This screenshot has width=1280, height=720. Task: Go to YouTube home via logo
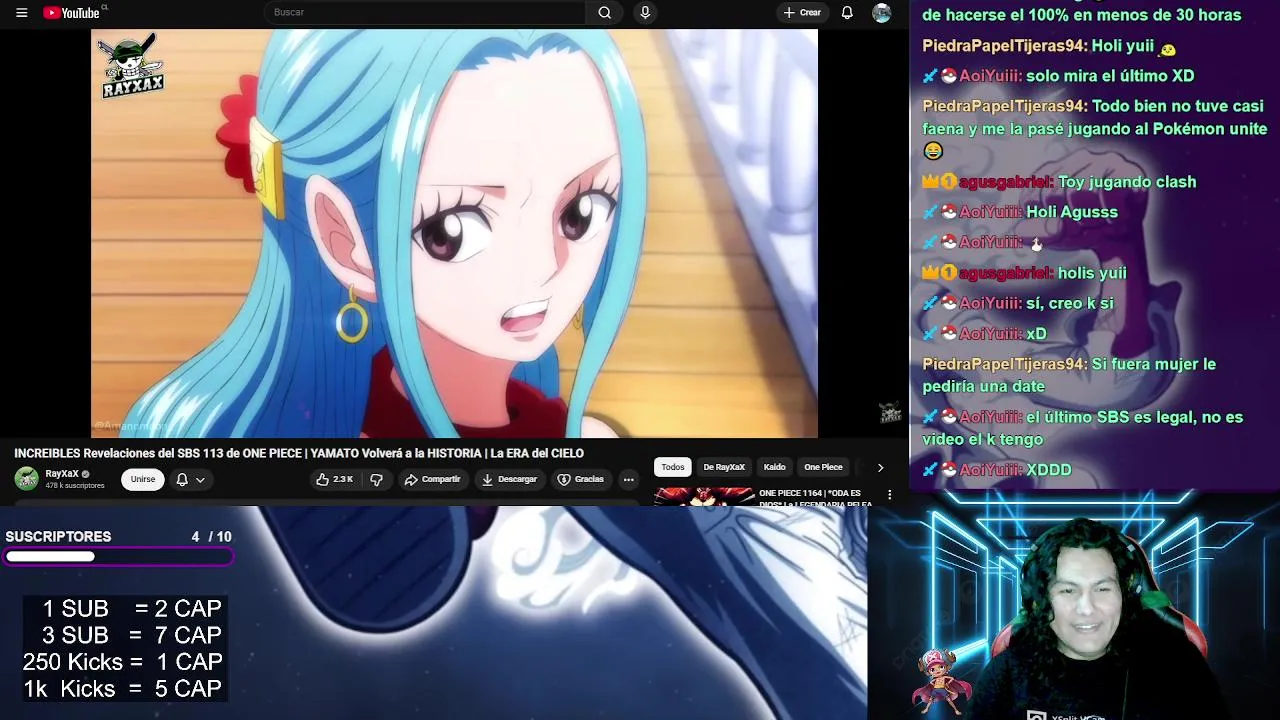(x=72, y=12)
